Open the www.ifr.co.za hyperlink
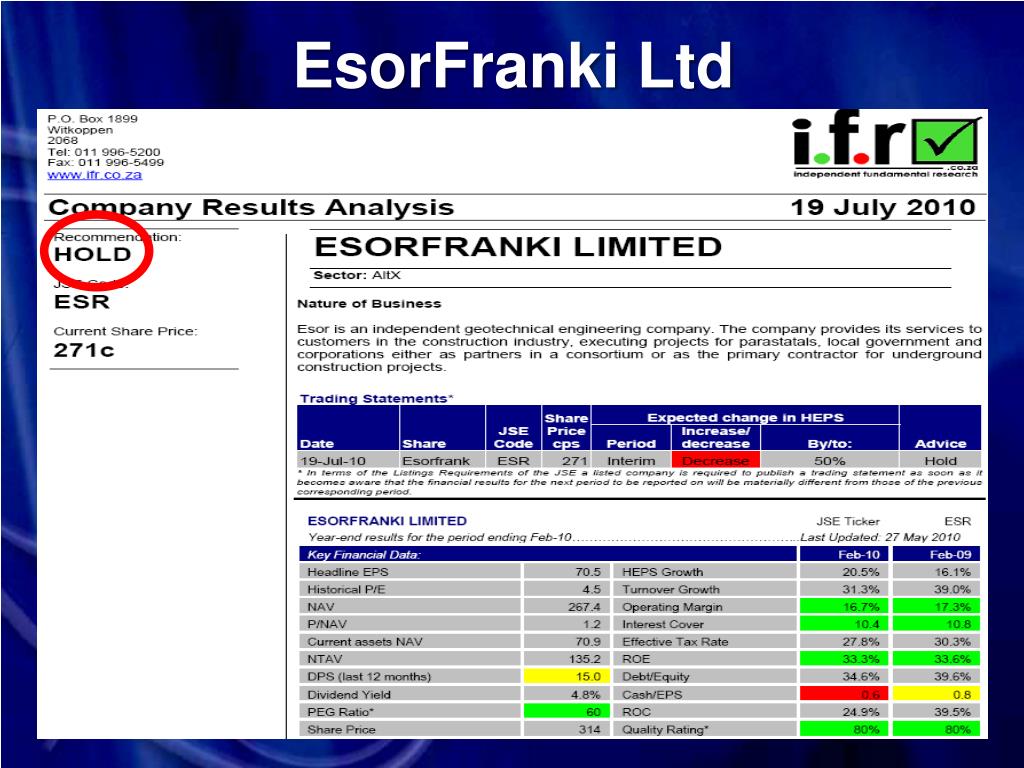Image resolution: width=1024 pixels, height=768 pixels. click(95, 175)
